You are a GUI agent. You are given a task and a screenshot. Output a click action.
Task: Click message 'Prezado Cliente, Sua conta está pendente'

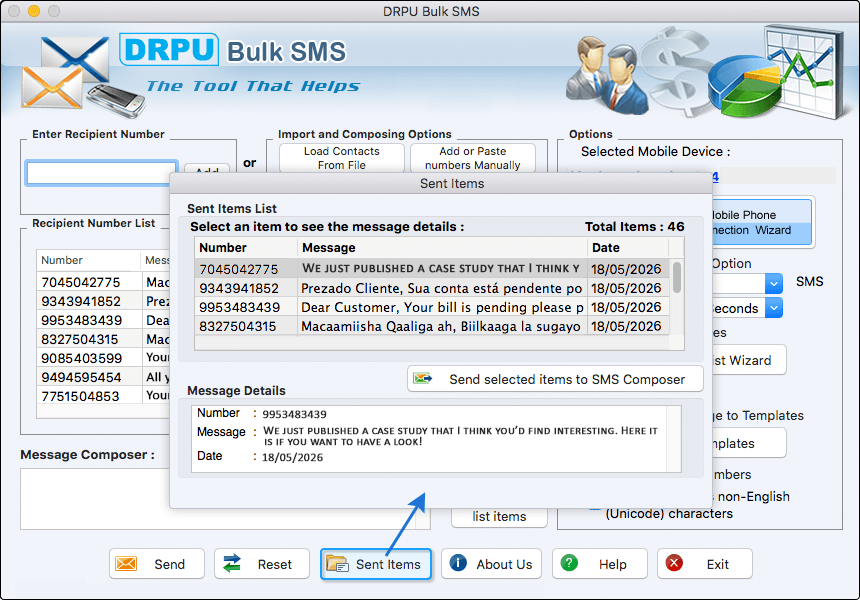(x=442, y=288)
